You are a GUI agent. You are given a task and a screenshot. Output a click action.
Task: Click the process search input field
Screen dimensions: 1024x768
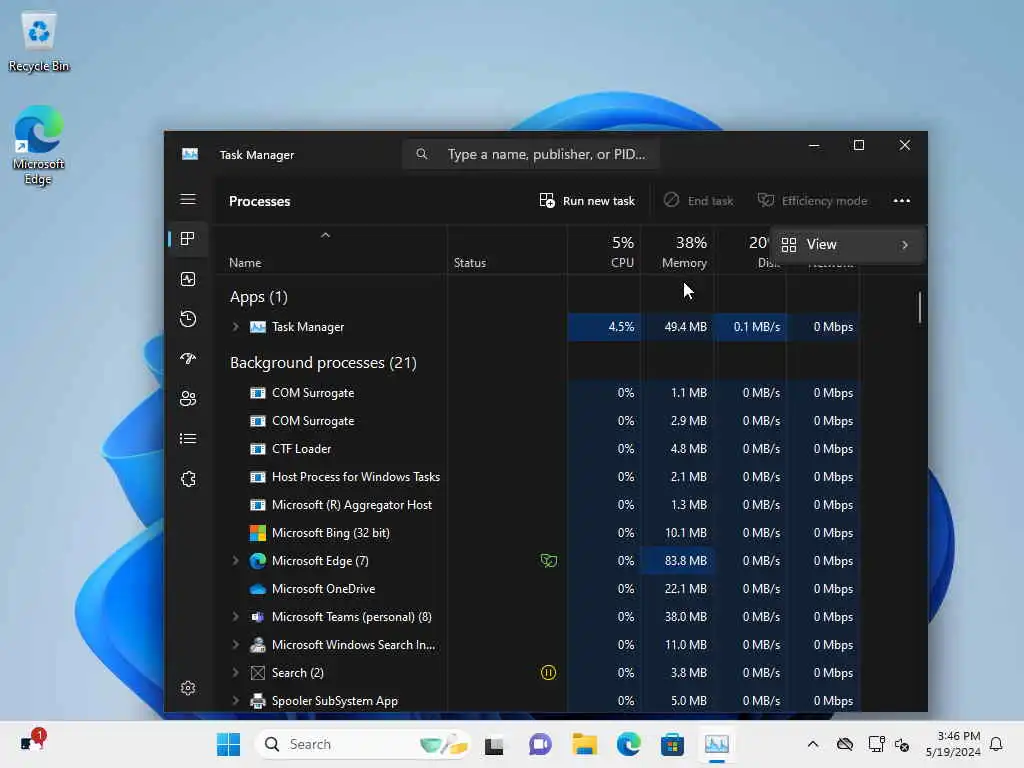pyautogui.click(x=530, y=154)
